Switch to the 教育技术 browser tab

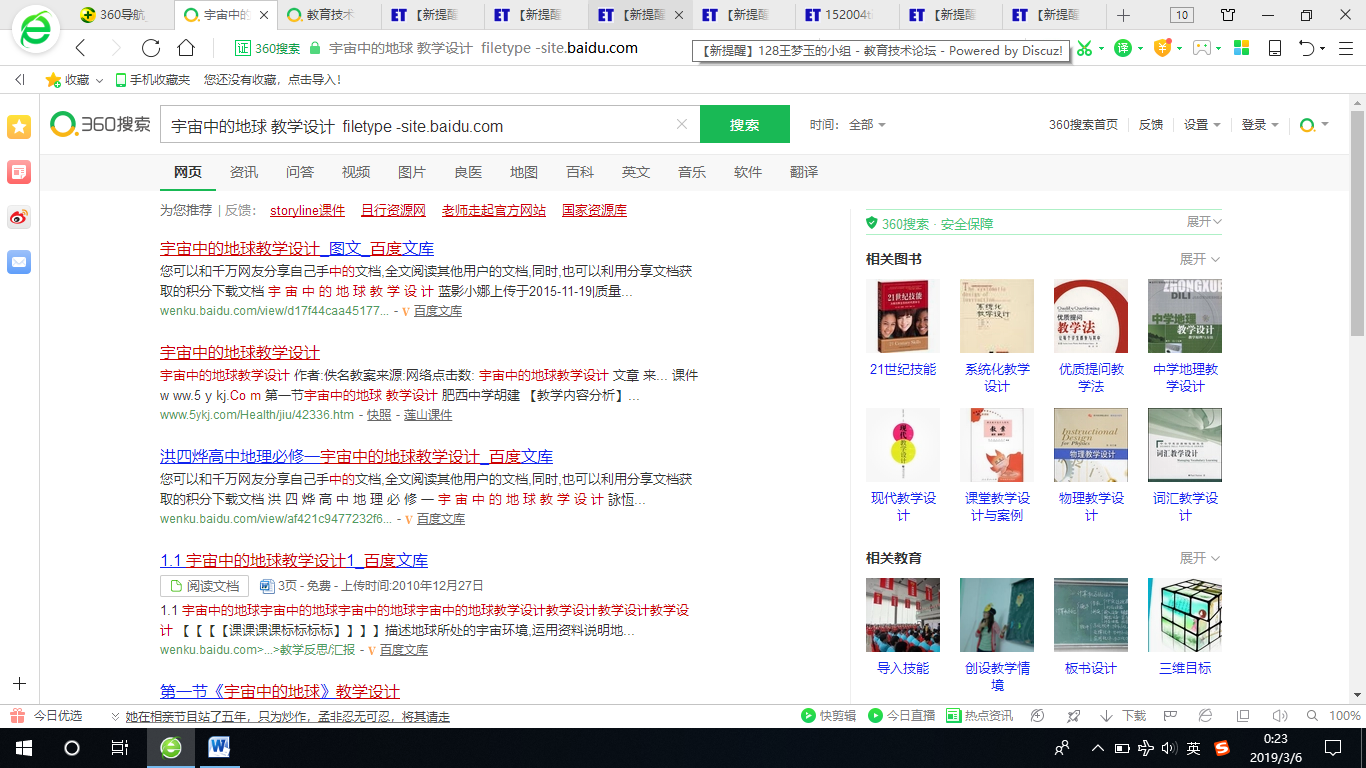(x=328, y=15)
